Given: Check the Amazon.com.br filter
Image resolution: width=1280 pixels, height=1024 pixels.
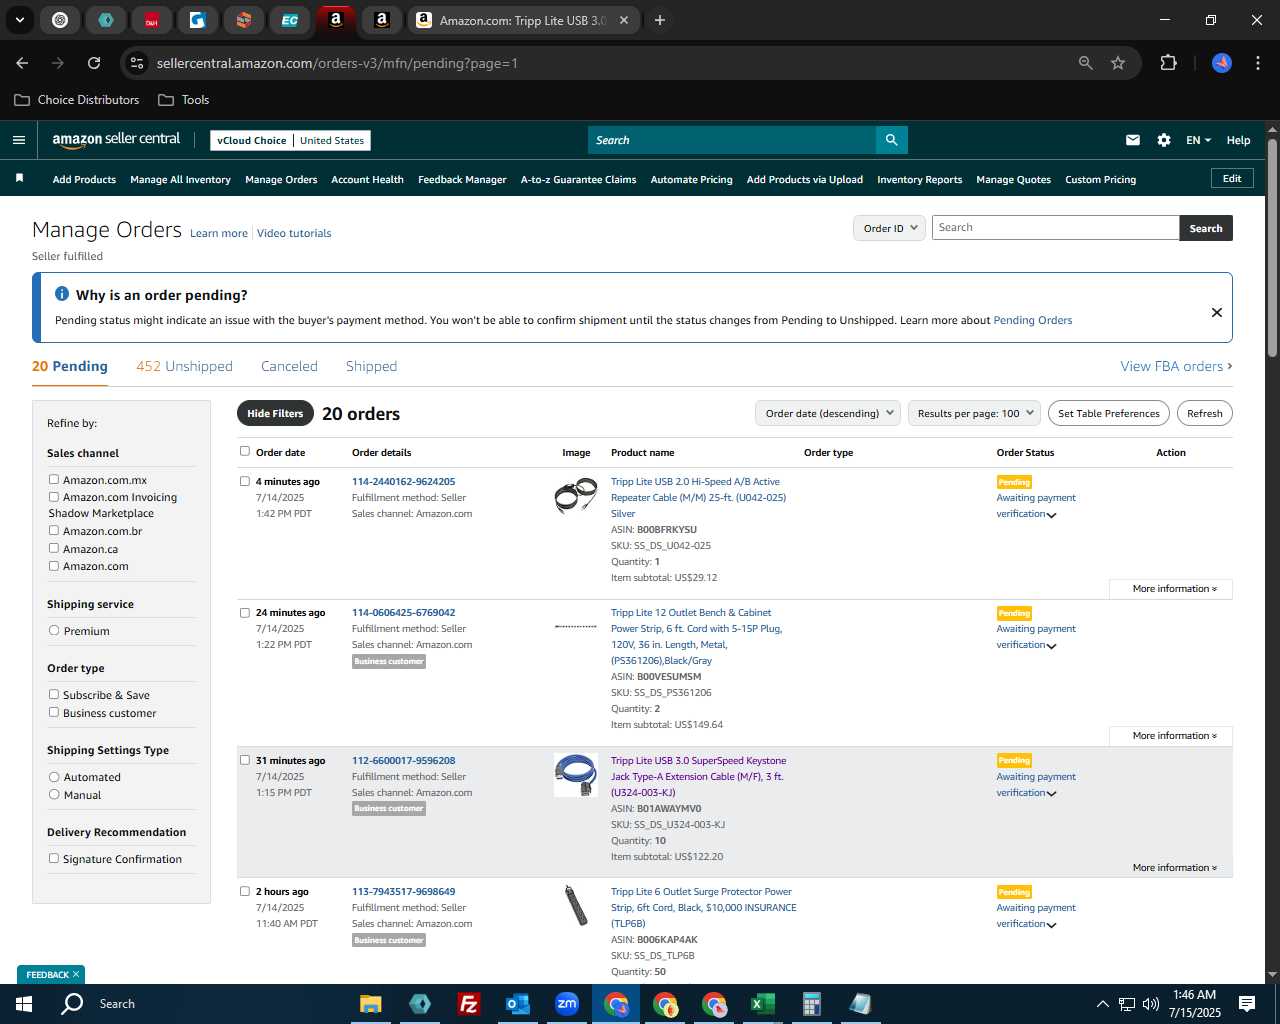Looking at the screenshot, I should point(54,530).
